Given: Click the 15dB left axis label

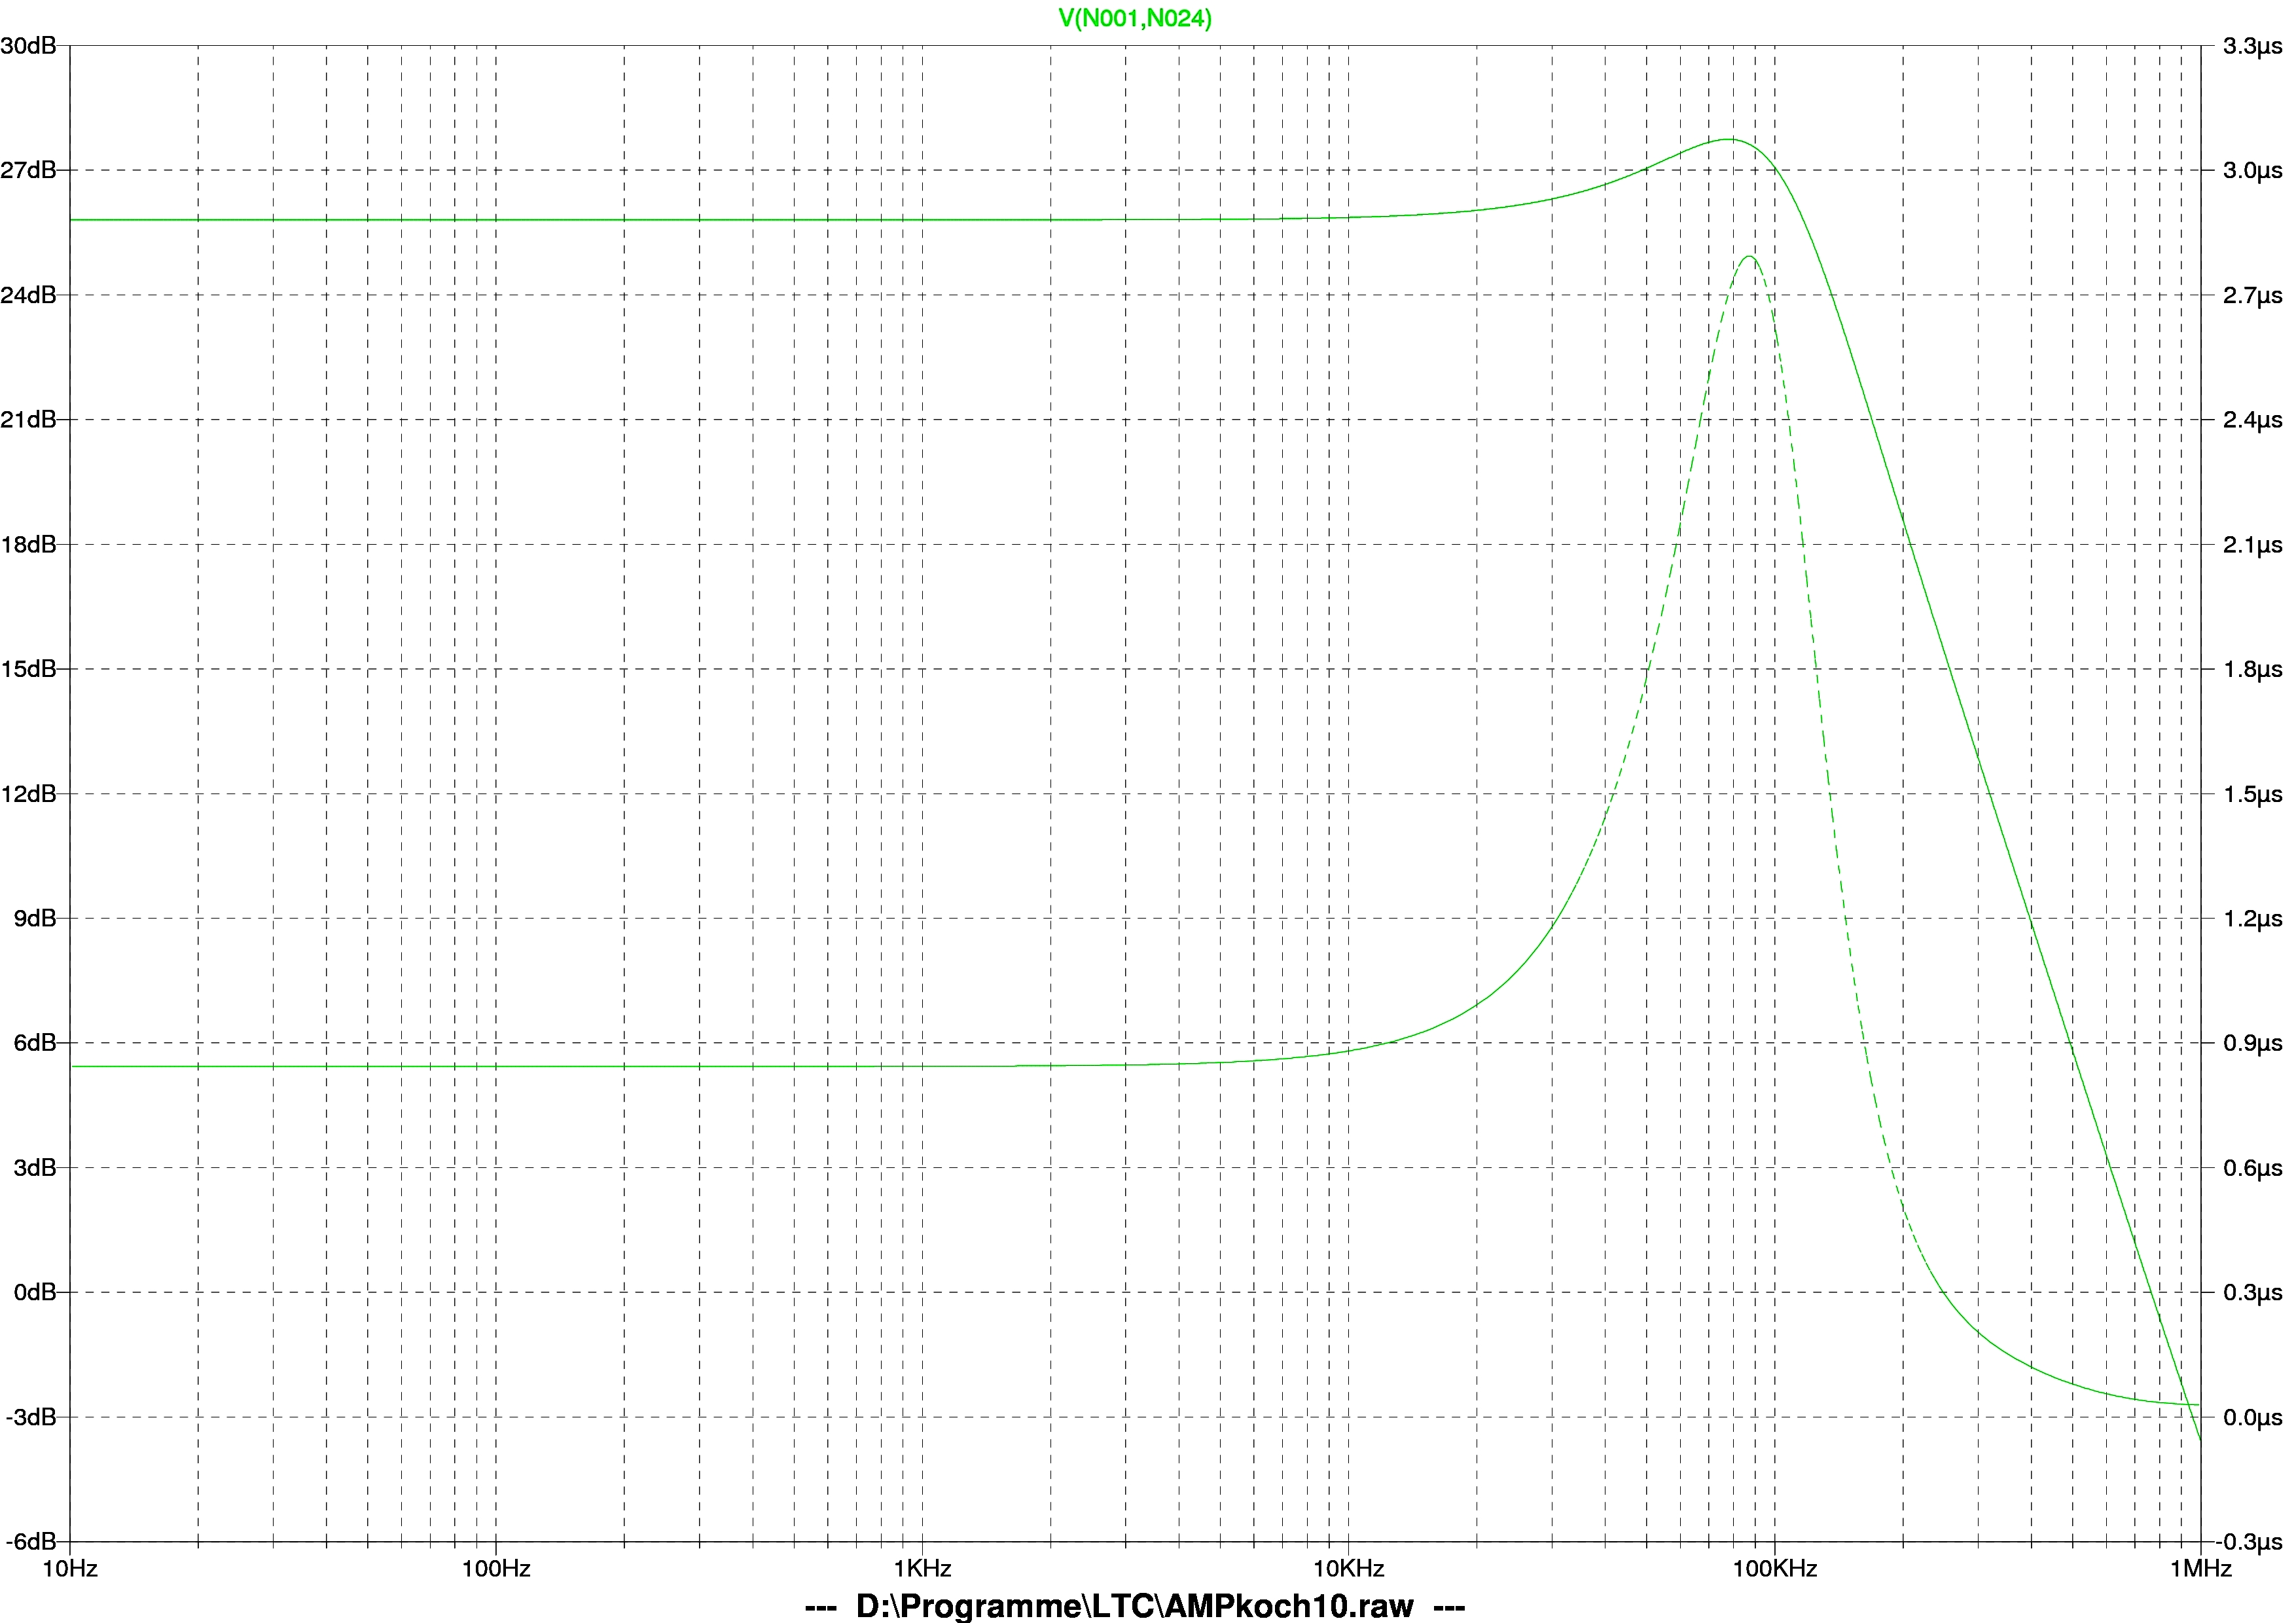Looking at the screenshot, I should coord(28,669).
